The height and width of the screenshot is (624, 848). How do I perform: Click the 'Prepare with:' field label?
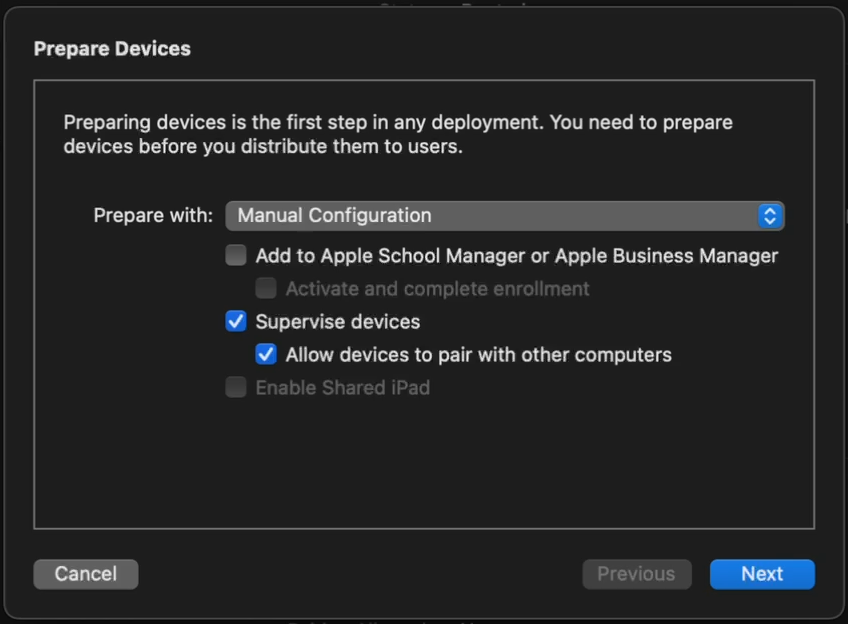153,215
